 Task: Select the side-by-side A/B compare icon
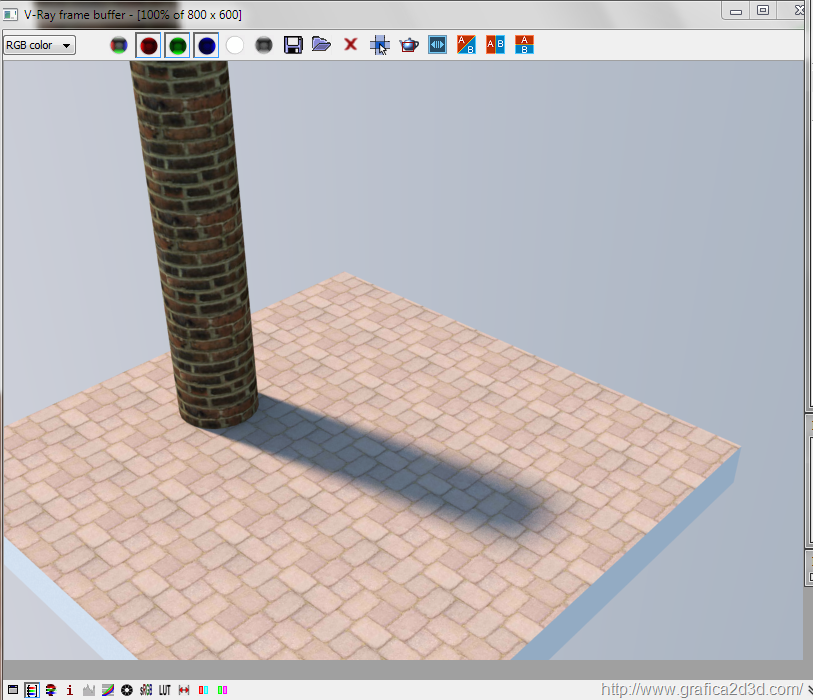[495, 45]
